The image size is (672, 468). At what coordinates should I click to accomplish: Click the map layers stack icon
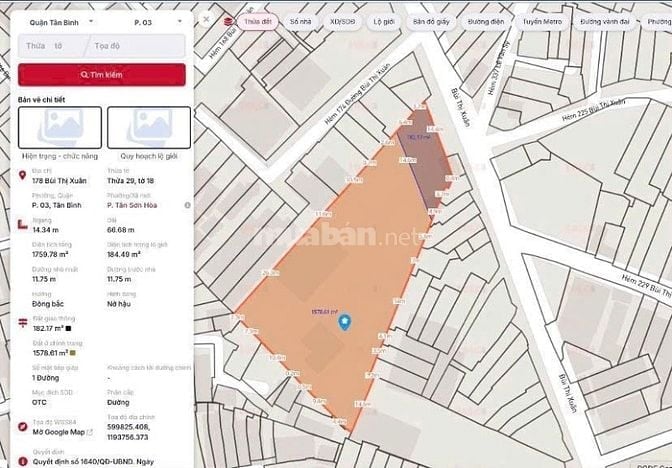tap(230, 20)
